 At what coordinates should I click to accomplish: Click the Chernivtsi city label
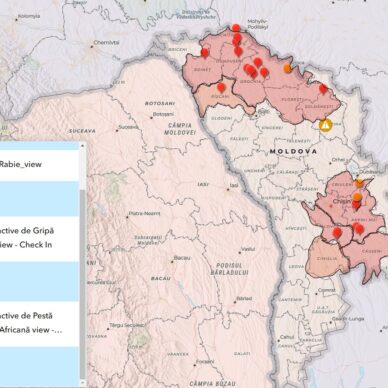pyautogui.click(x=106, y=43)
